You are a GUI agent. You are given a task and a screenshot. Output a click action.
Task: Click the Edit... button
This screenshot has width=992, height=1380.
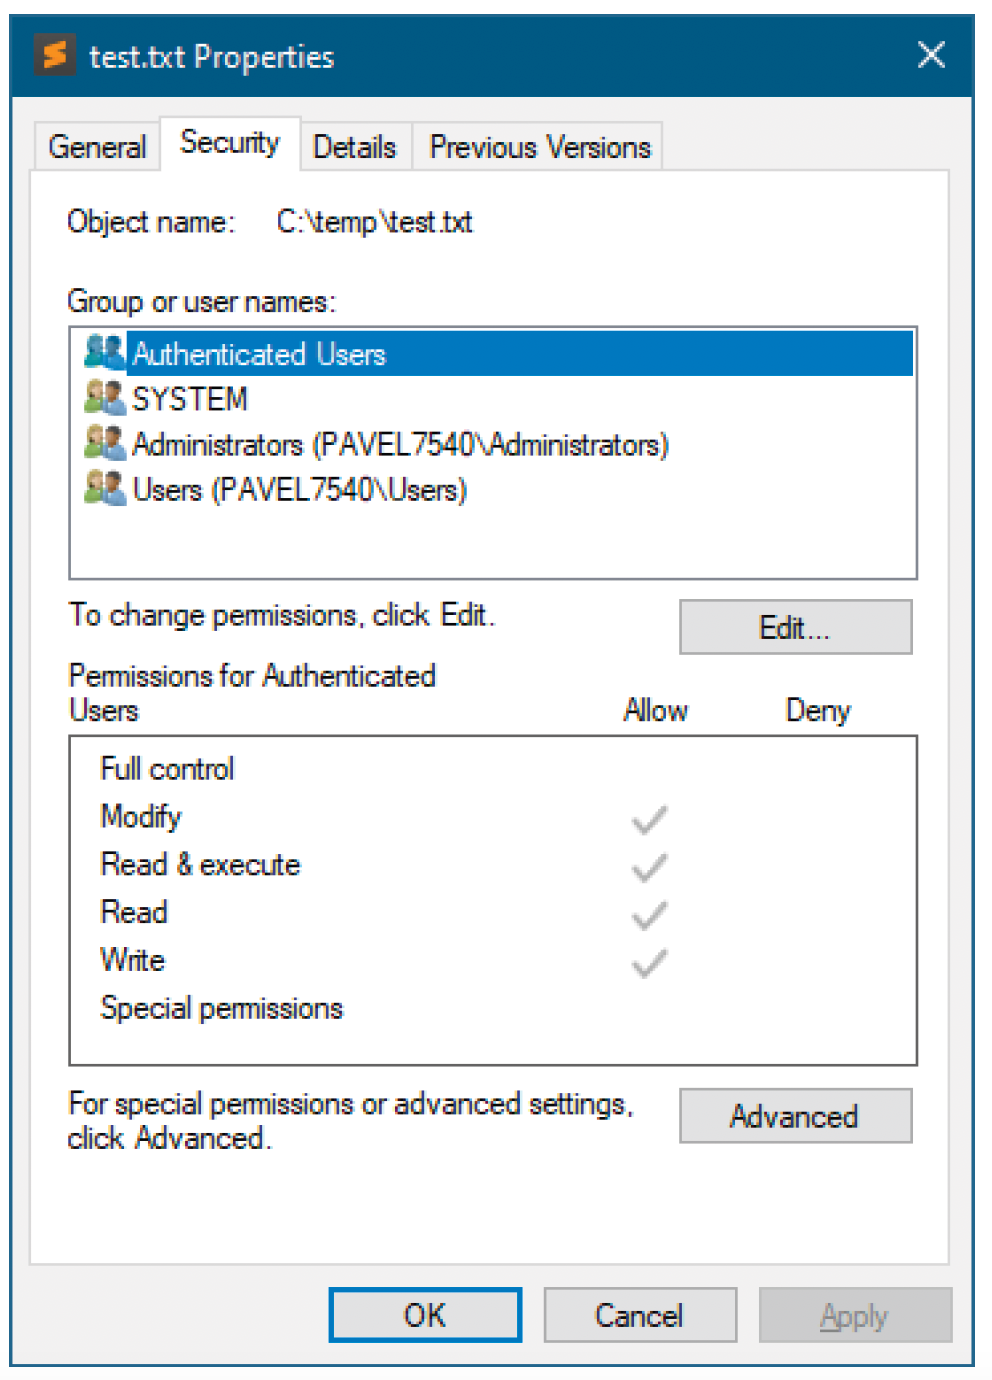(795, 627)
